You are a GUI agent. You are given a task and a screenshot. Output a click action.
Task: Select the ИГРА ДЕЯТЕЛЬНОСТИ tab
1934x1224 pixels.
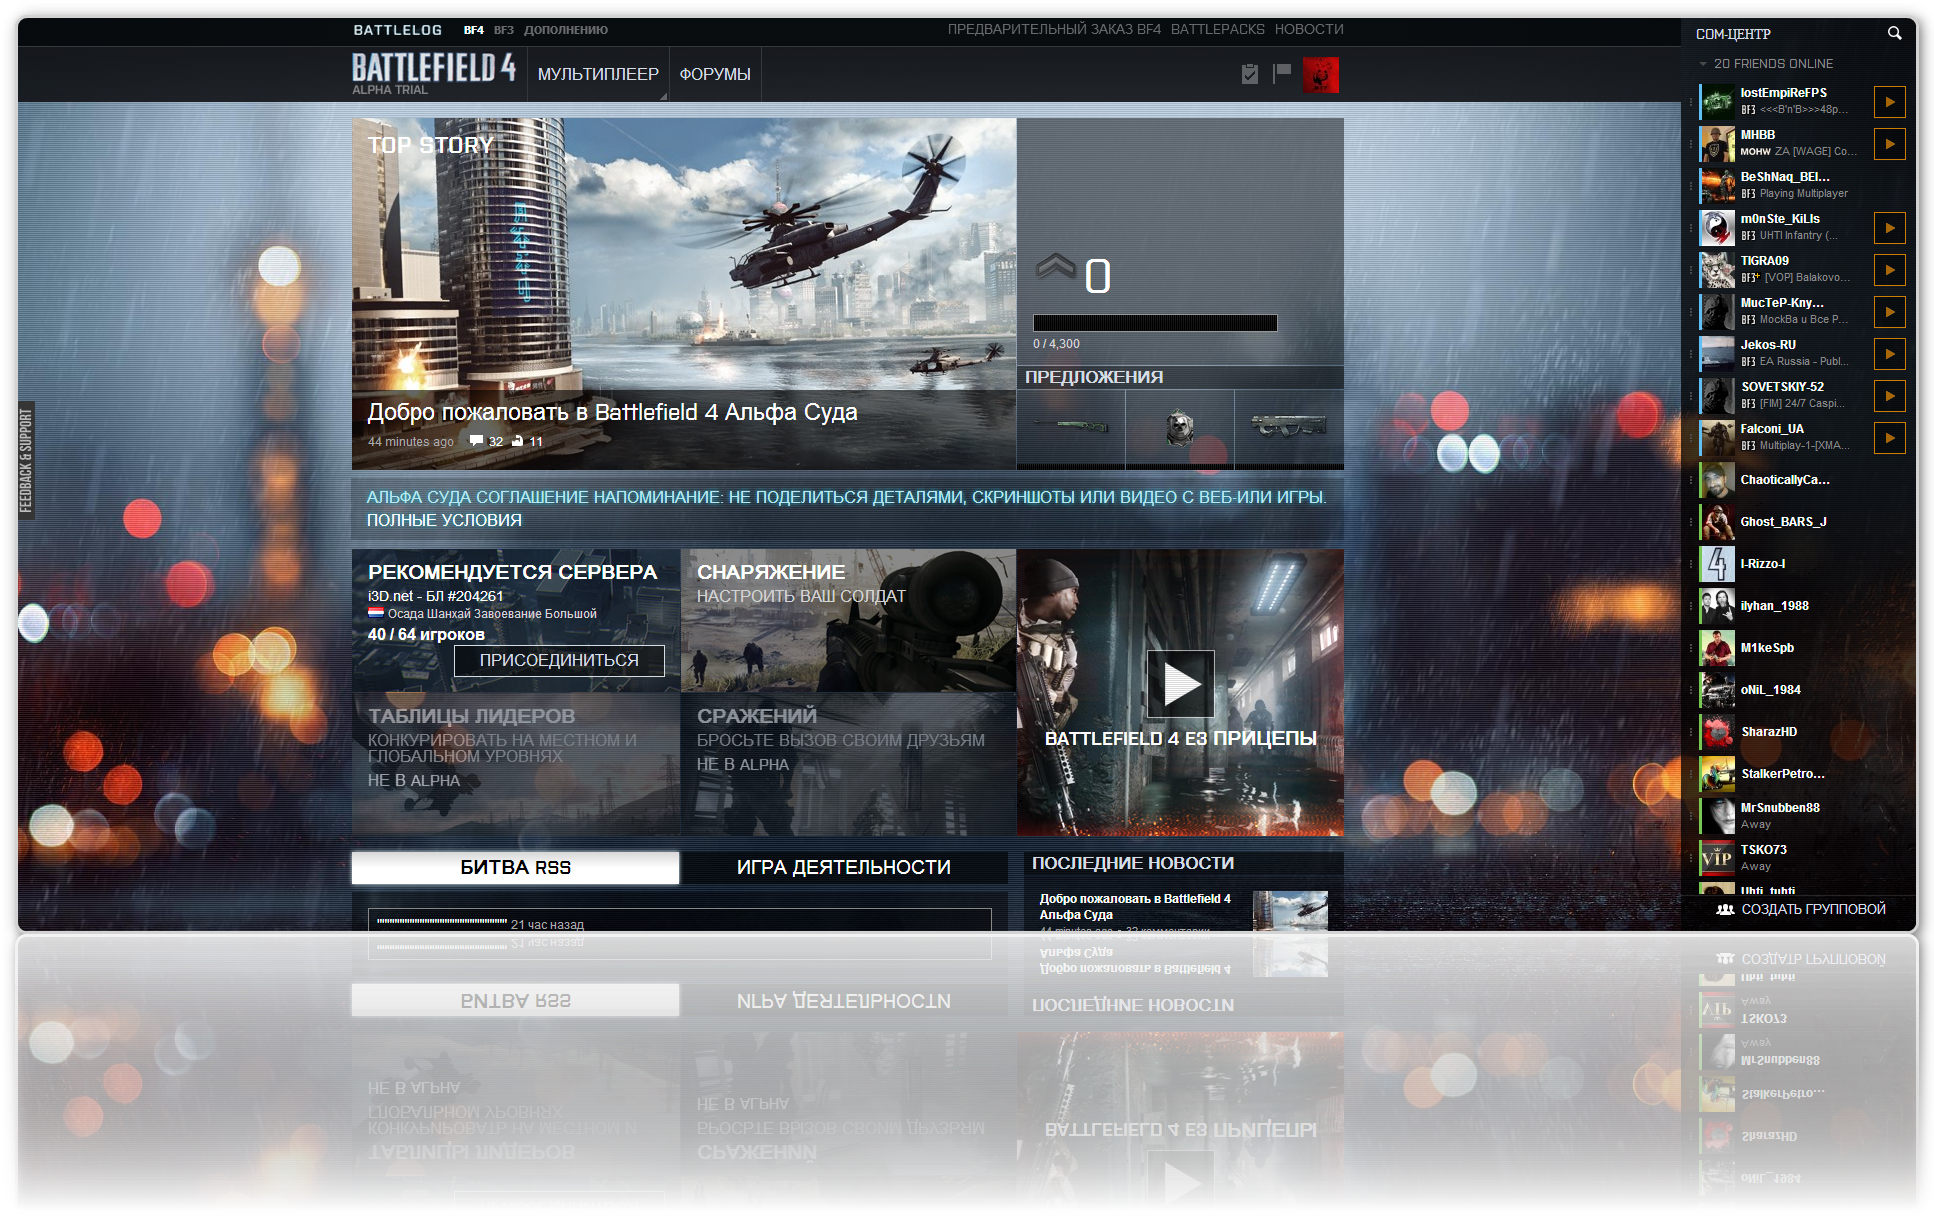(x=844, y=867)
